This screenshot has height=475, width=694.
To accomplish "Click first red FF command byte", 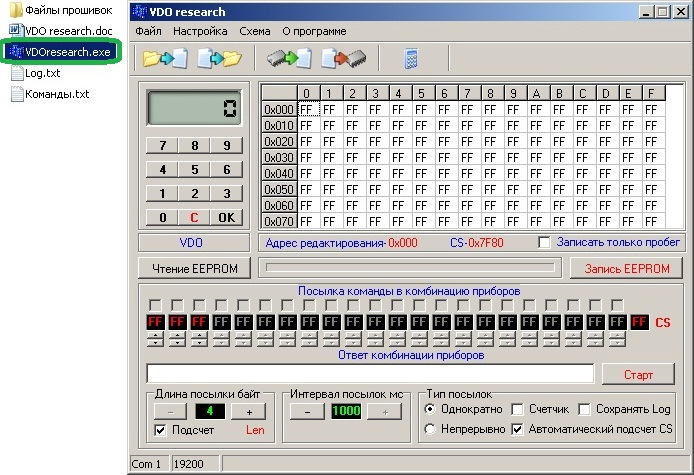I will click(x=155, y=322).
